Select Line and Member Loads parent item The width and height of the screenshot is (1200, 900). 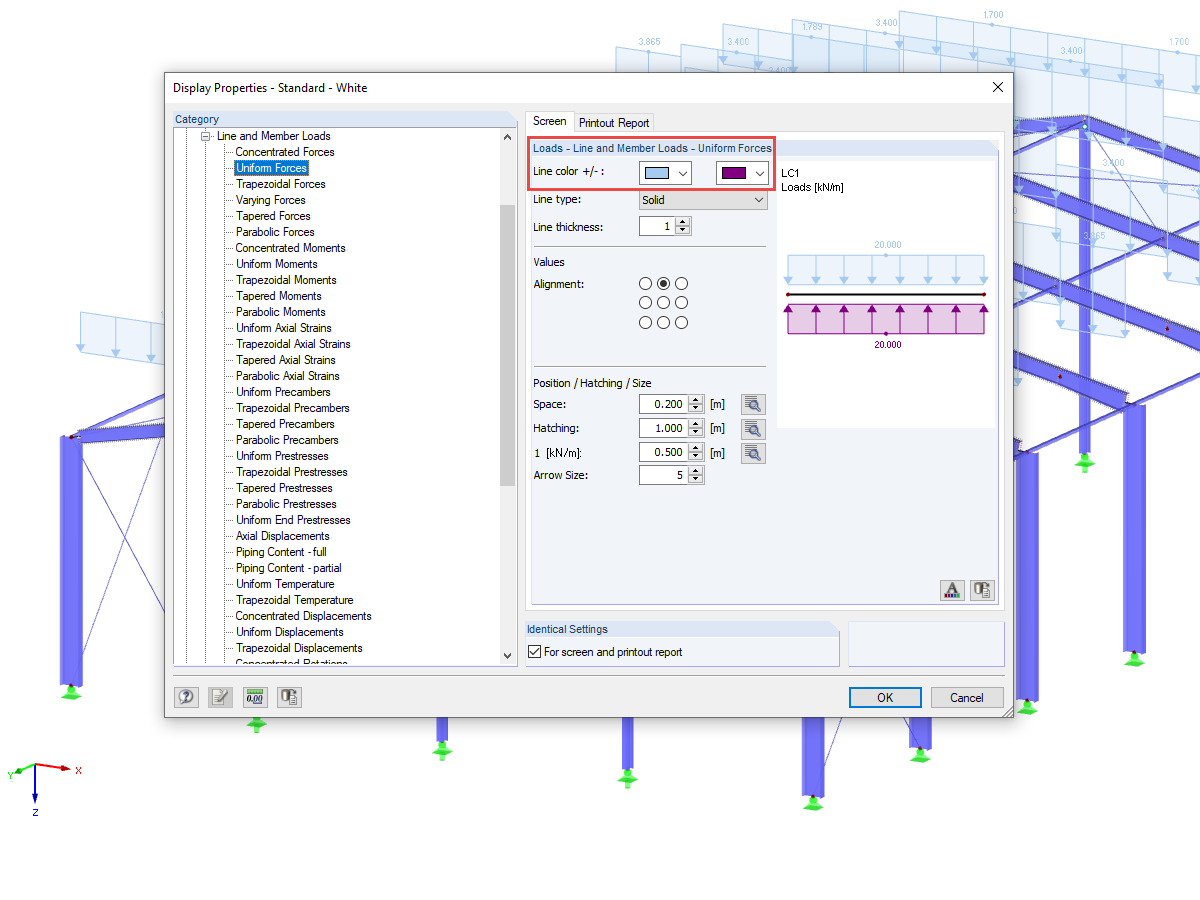coord(273,136)
